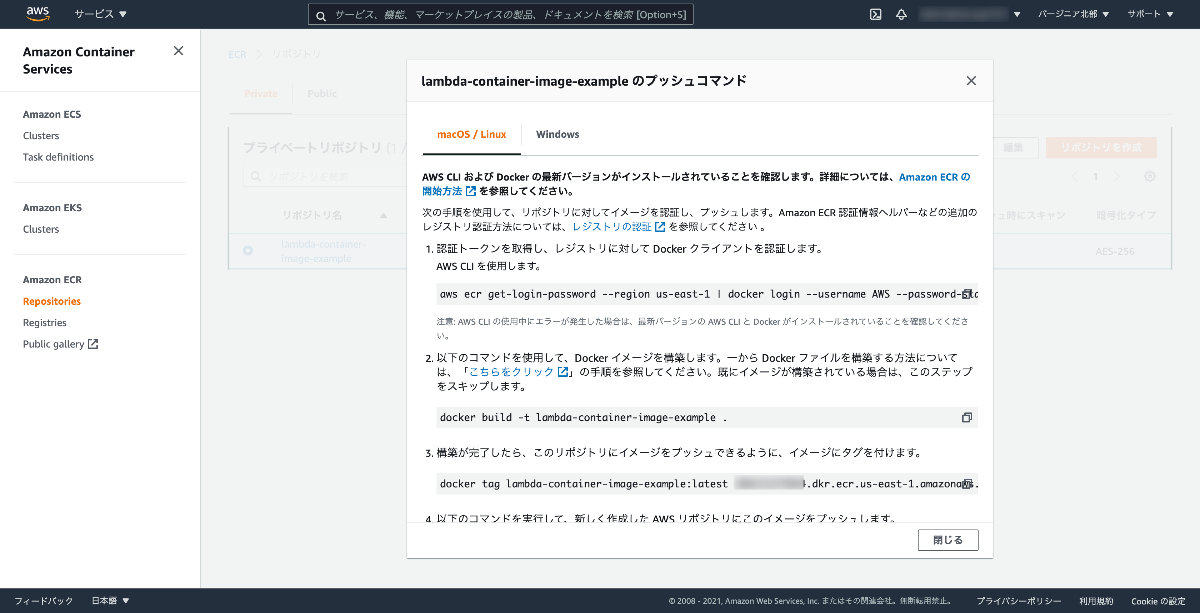Open the 日本語 language selector
The image size is (1200, 613).
tap(111, 601)
